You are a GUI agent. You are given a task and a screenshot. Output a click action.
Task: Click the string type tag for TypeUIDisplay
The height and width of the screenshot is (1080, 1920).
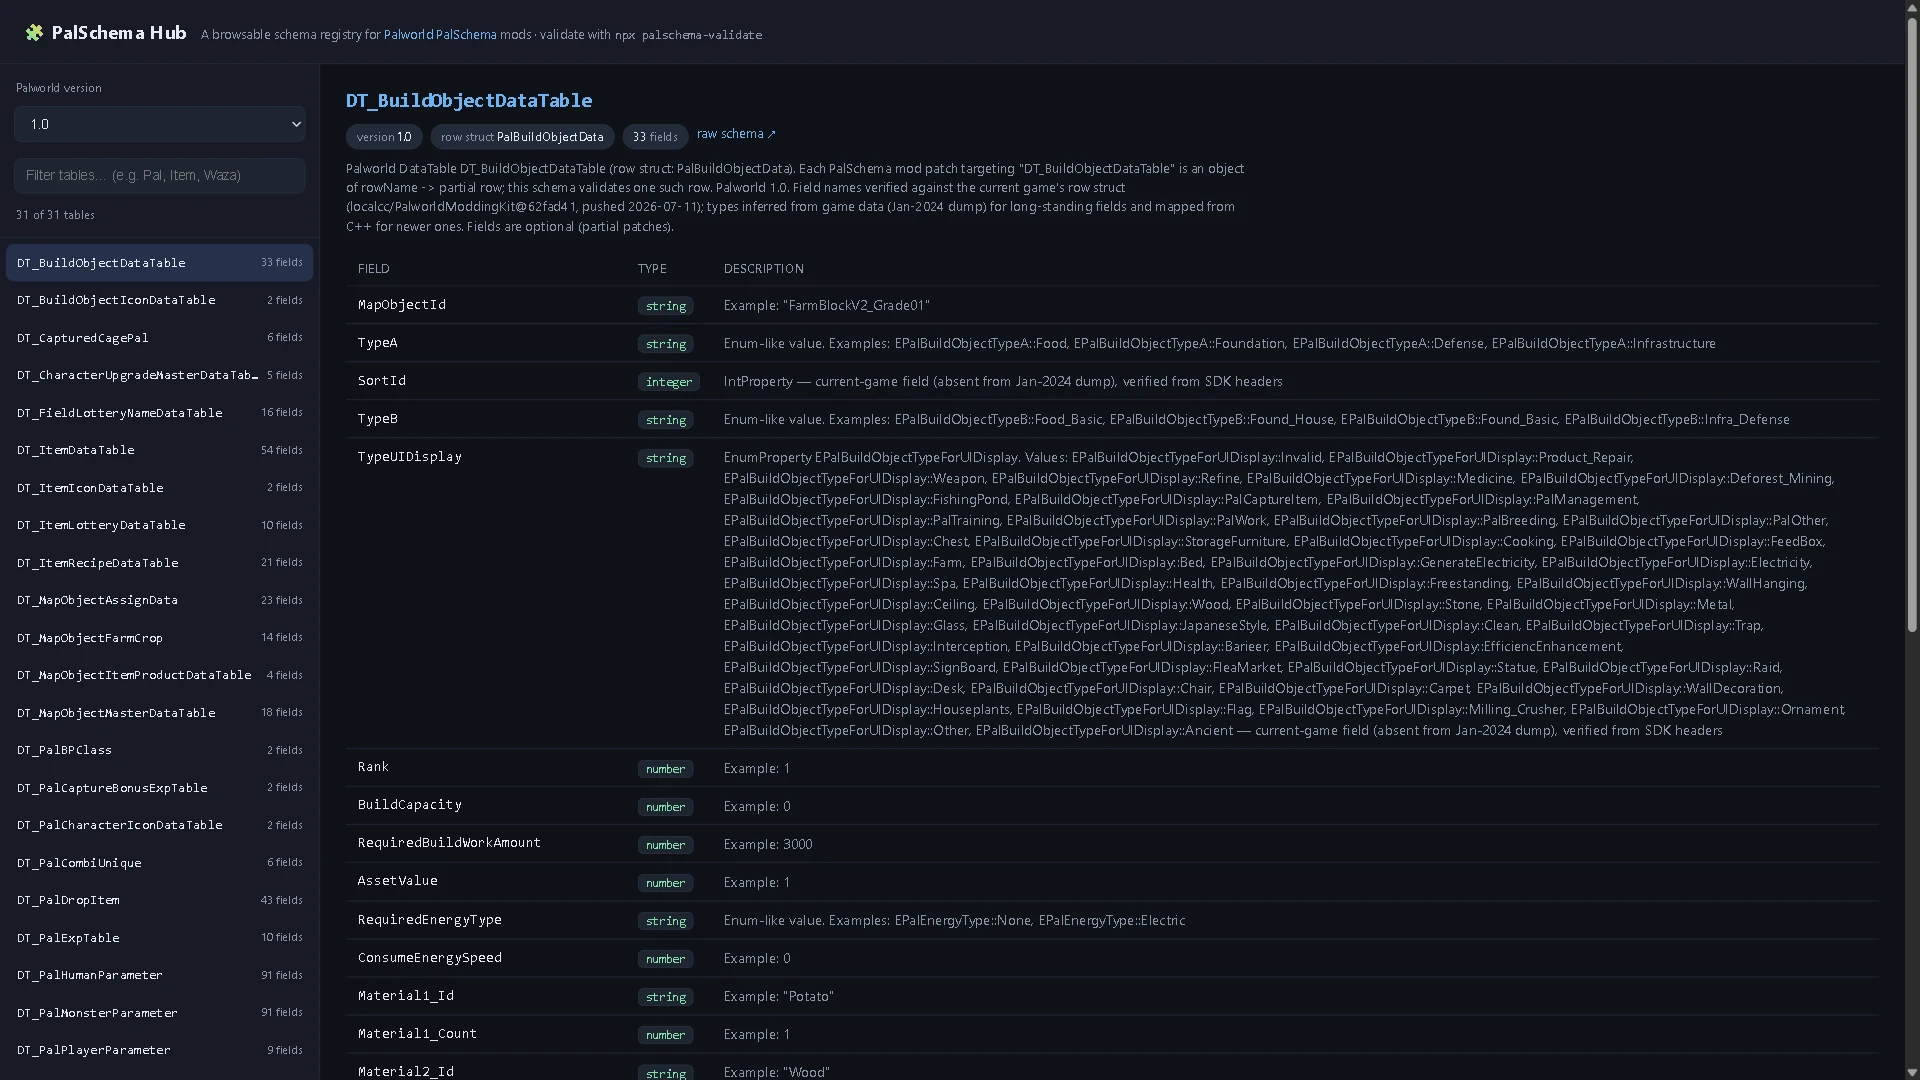click(666, 458)
